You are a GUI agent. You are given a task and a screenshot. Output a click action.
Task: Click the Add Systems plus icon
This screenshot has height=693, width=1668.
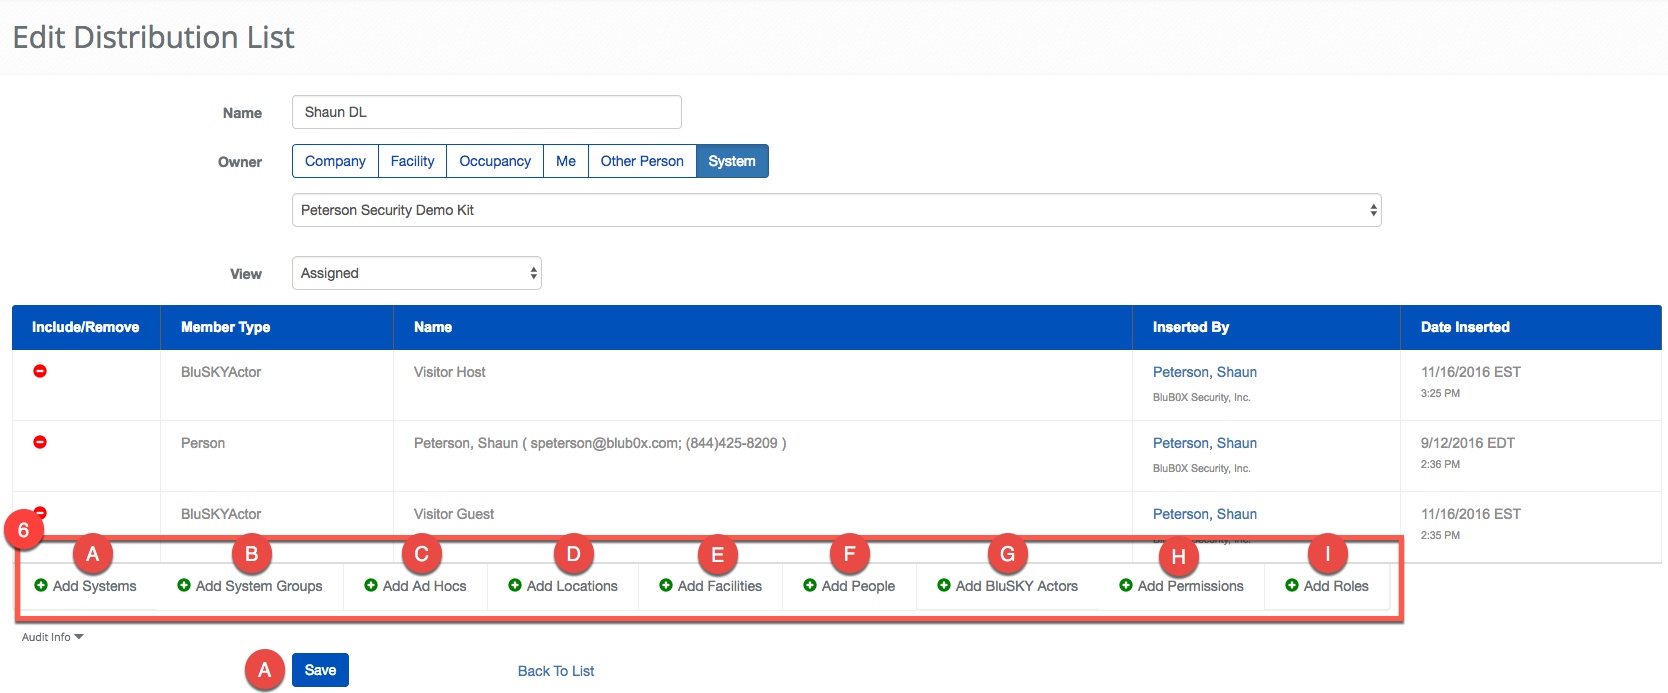(x=41, y=586)
